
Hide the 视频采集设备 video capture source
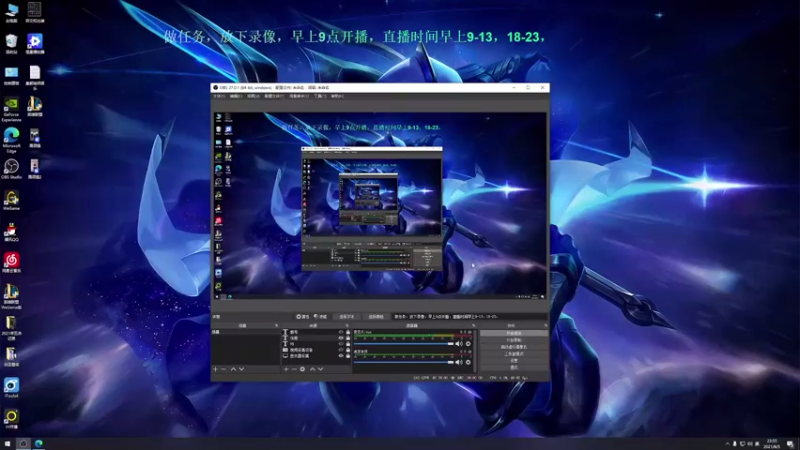(341, 350)
